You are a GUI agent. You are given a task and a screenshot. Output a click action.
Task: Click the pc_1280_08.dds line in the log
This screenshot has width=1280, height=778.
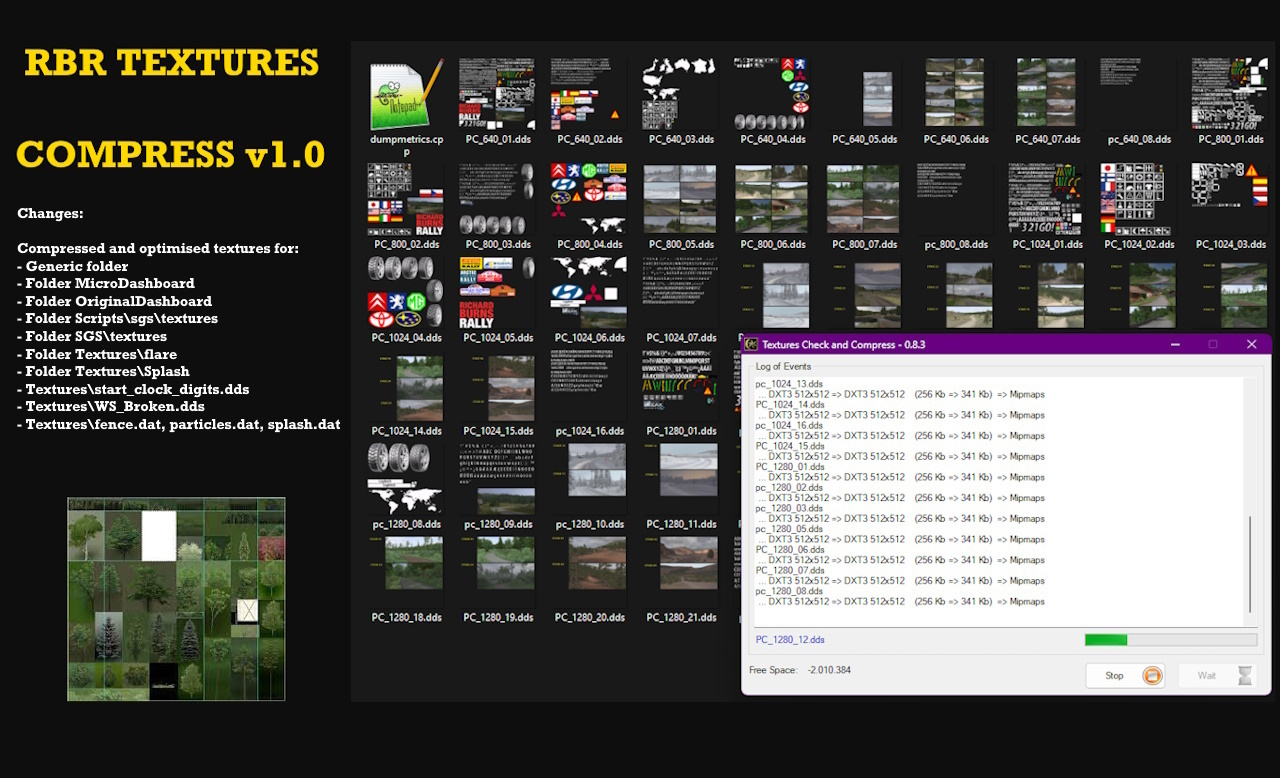pyautogui.click(x=789, y=591)
